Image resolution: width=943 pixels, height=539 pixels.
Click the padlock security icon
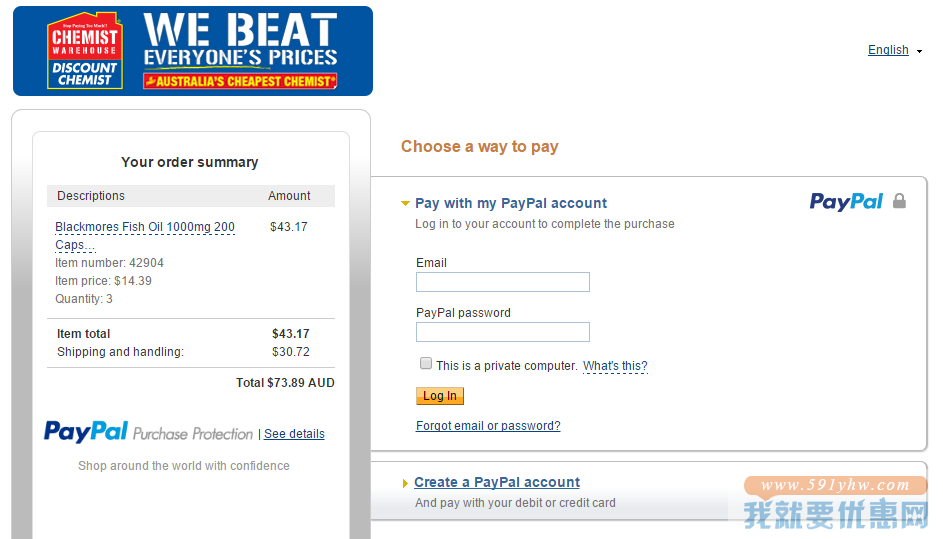(899, 201)
